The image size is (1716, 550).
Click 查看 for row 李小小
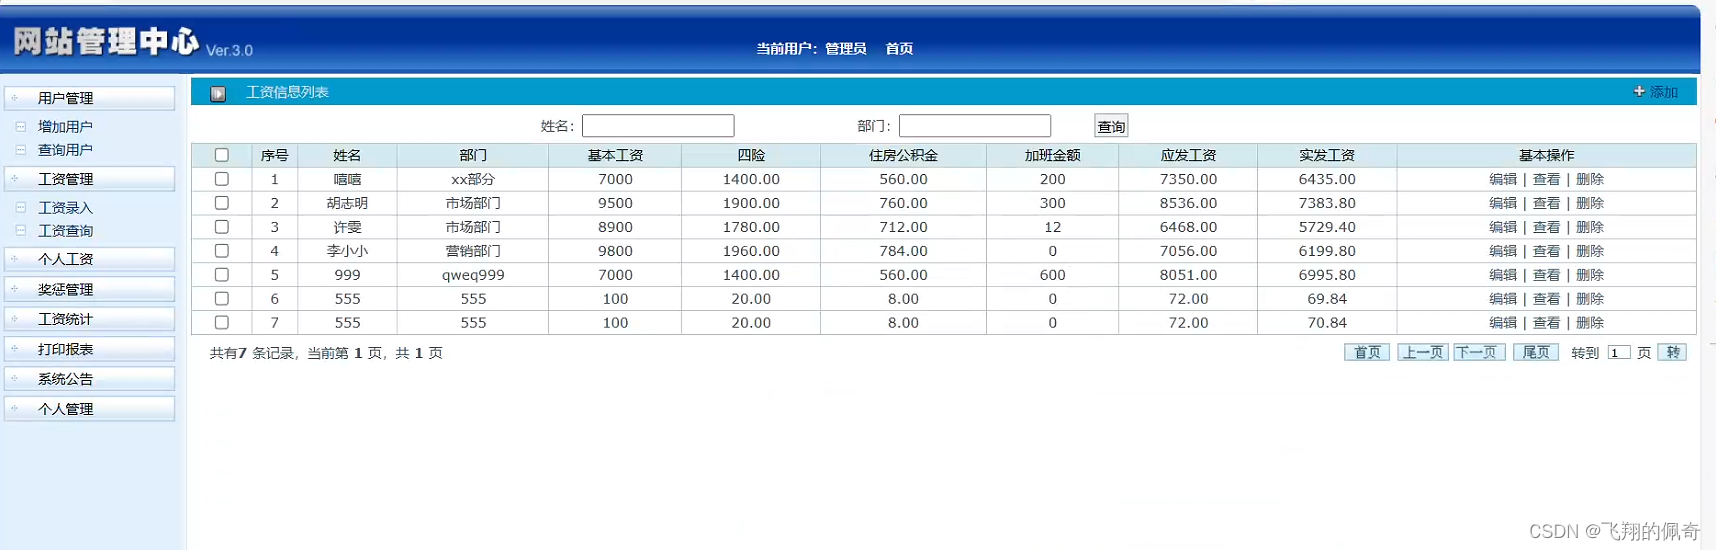1546,251
